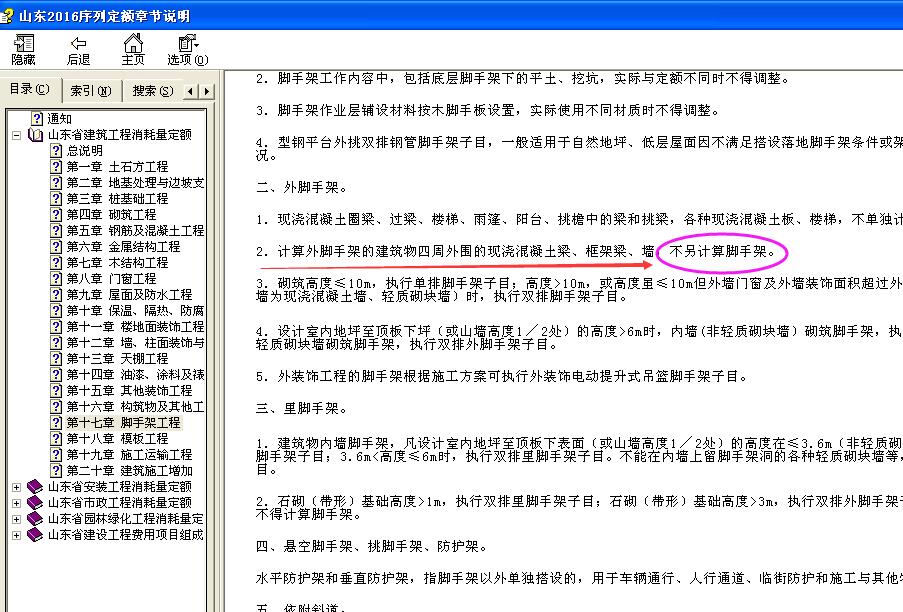903x612 pixels.
Task: Open 第十八章 模板工程 chapter
Action: tap(117, 439)
